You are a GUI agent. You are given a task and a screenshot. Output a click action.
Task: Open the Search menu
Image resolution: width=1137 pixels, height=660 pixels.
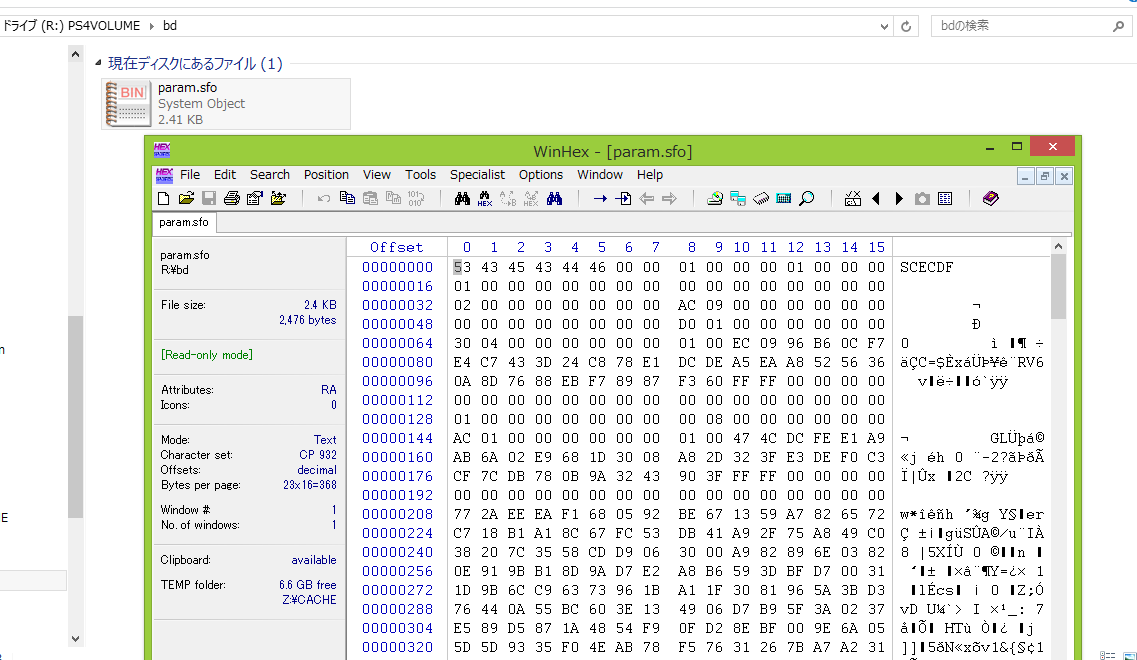click(270, 175)
